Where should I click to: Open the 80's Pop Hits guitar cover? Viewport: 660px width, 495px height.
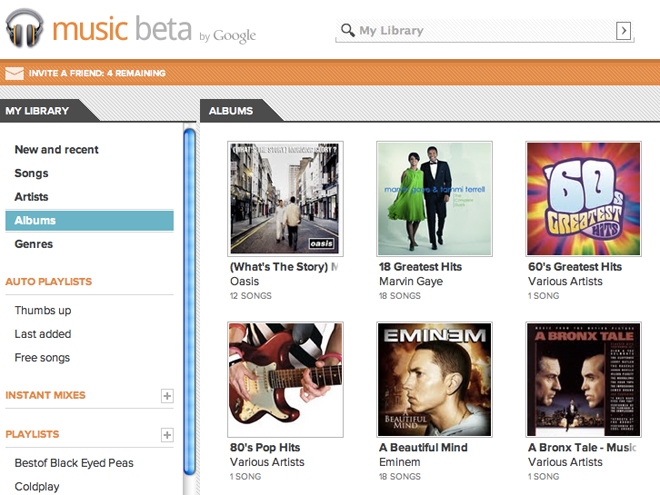coord(285,380)
